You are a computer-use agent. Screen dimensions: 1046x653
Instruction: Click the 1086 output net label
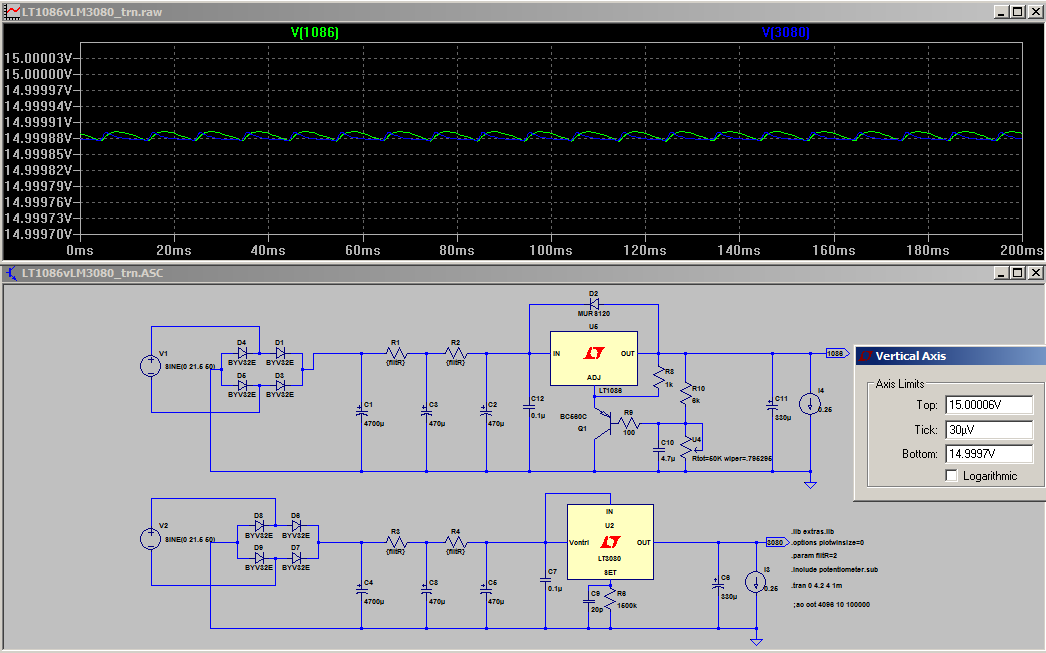coord(837,353)
